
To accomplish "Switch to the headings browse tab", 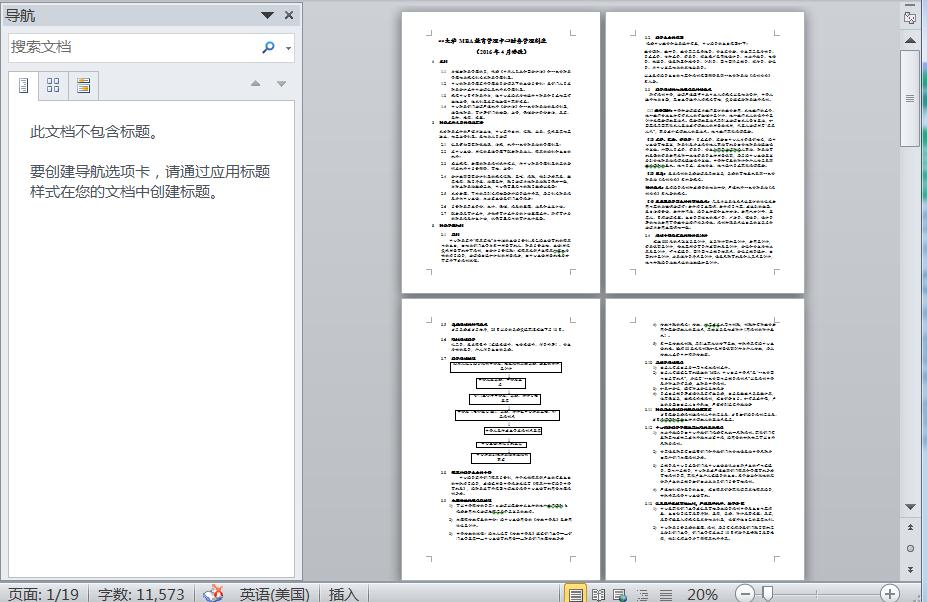I will tap(24, 86).
